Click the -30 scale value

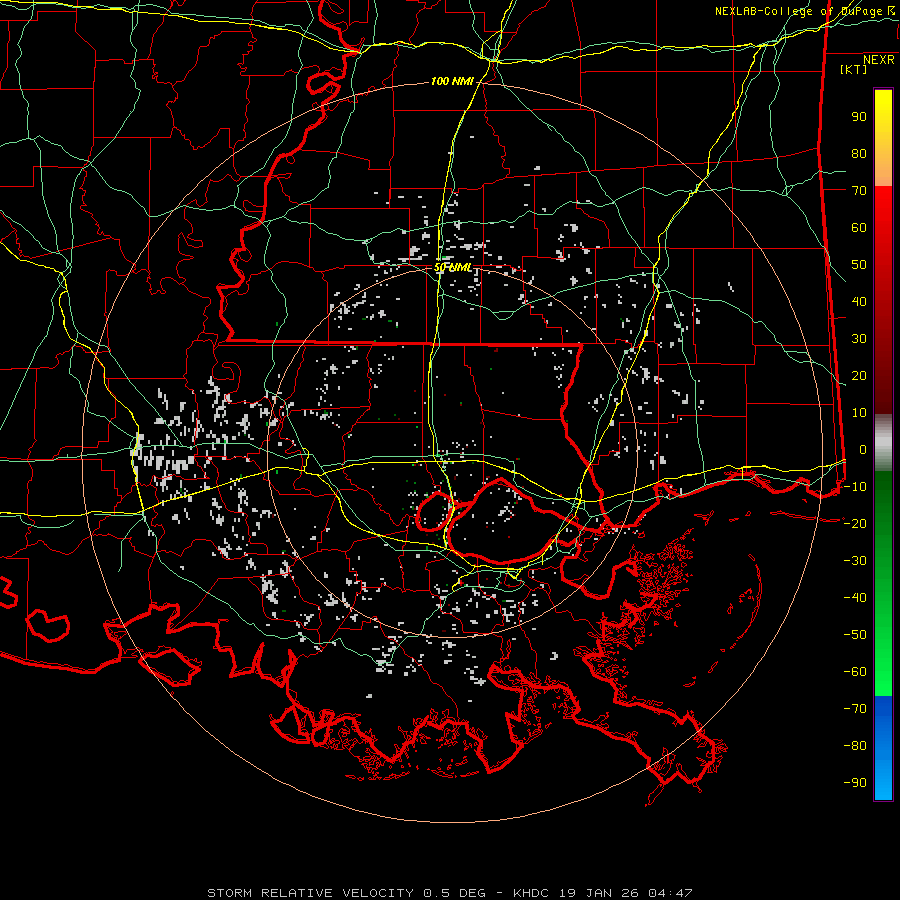855,561
